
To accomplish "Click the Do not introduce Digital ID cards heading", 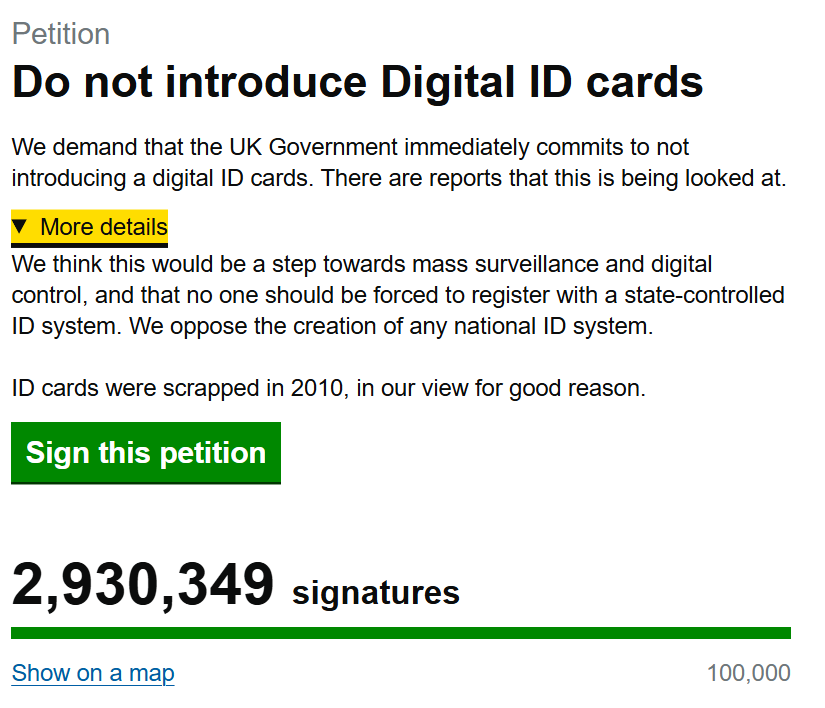I will 357,83.
